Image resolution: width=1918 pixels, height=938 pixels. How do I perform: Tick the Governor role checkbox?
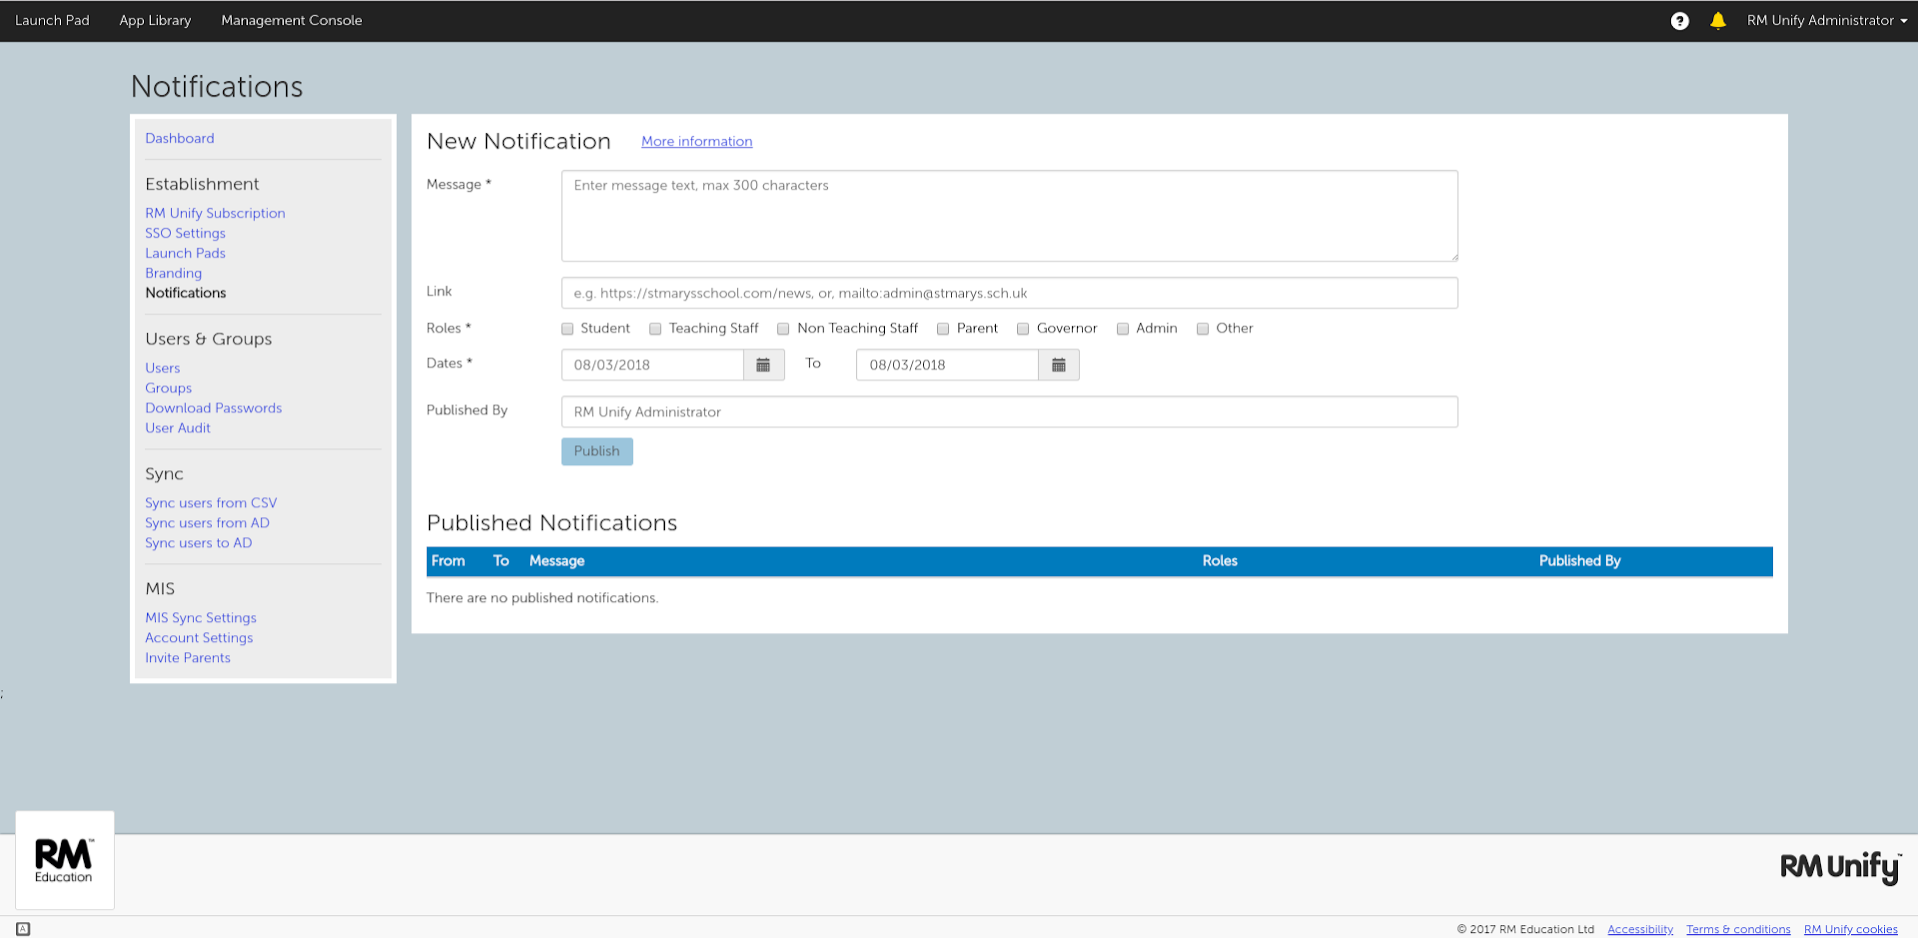coord(1022,329)
